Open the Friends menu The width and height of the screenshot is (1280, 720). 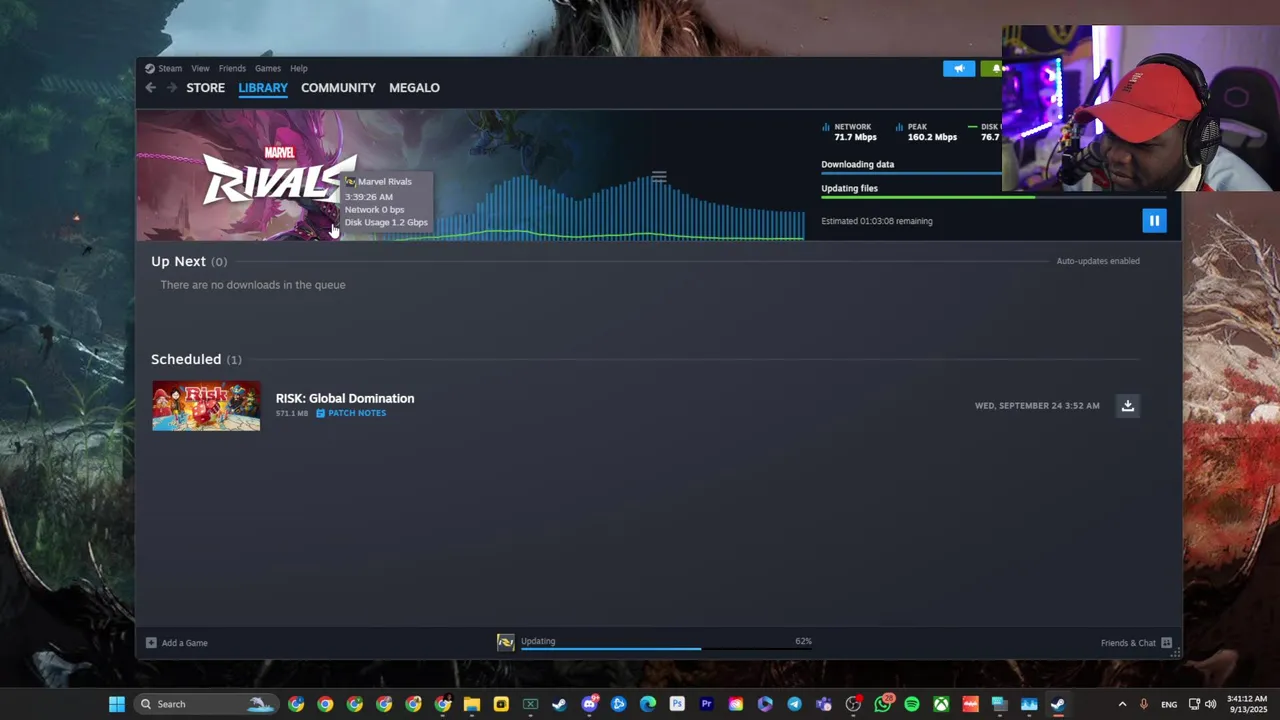232,68
